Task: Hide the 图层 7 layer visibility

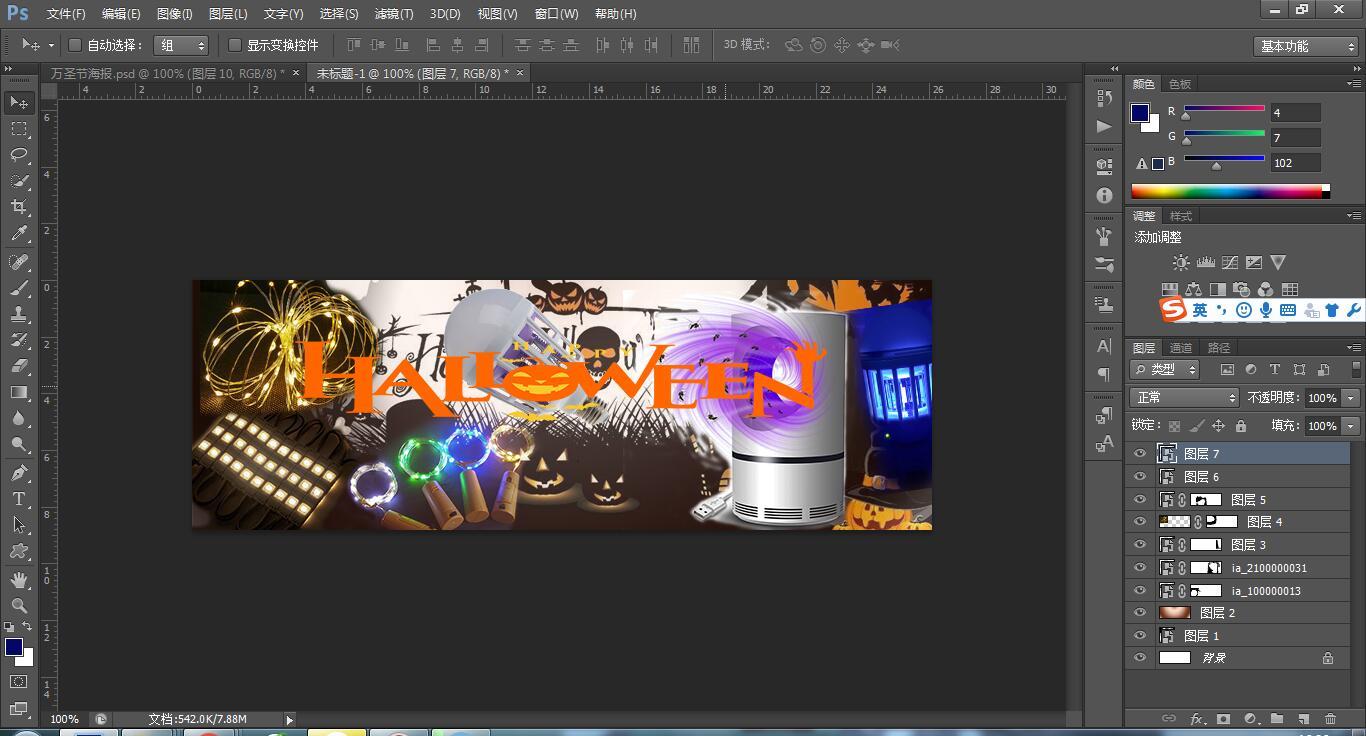Action: (x=1140, y=454)
